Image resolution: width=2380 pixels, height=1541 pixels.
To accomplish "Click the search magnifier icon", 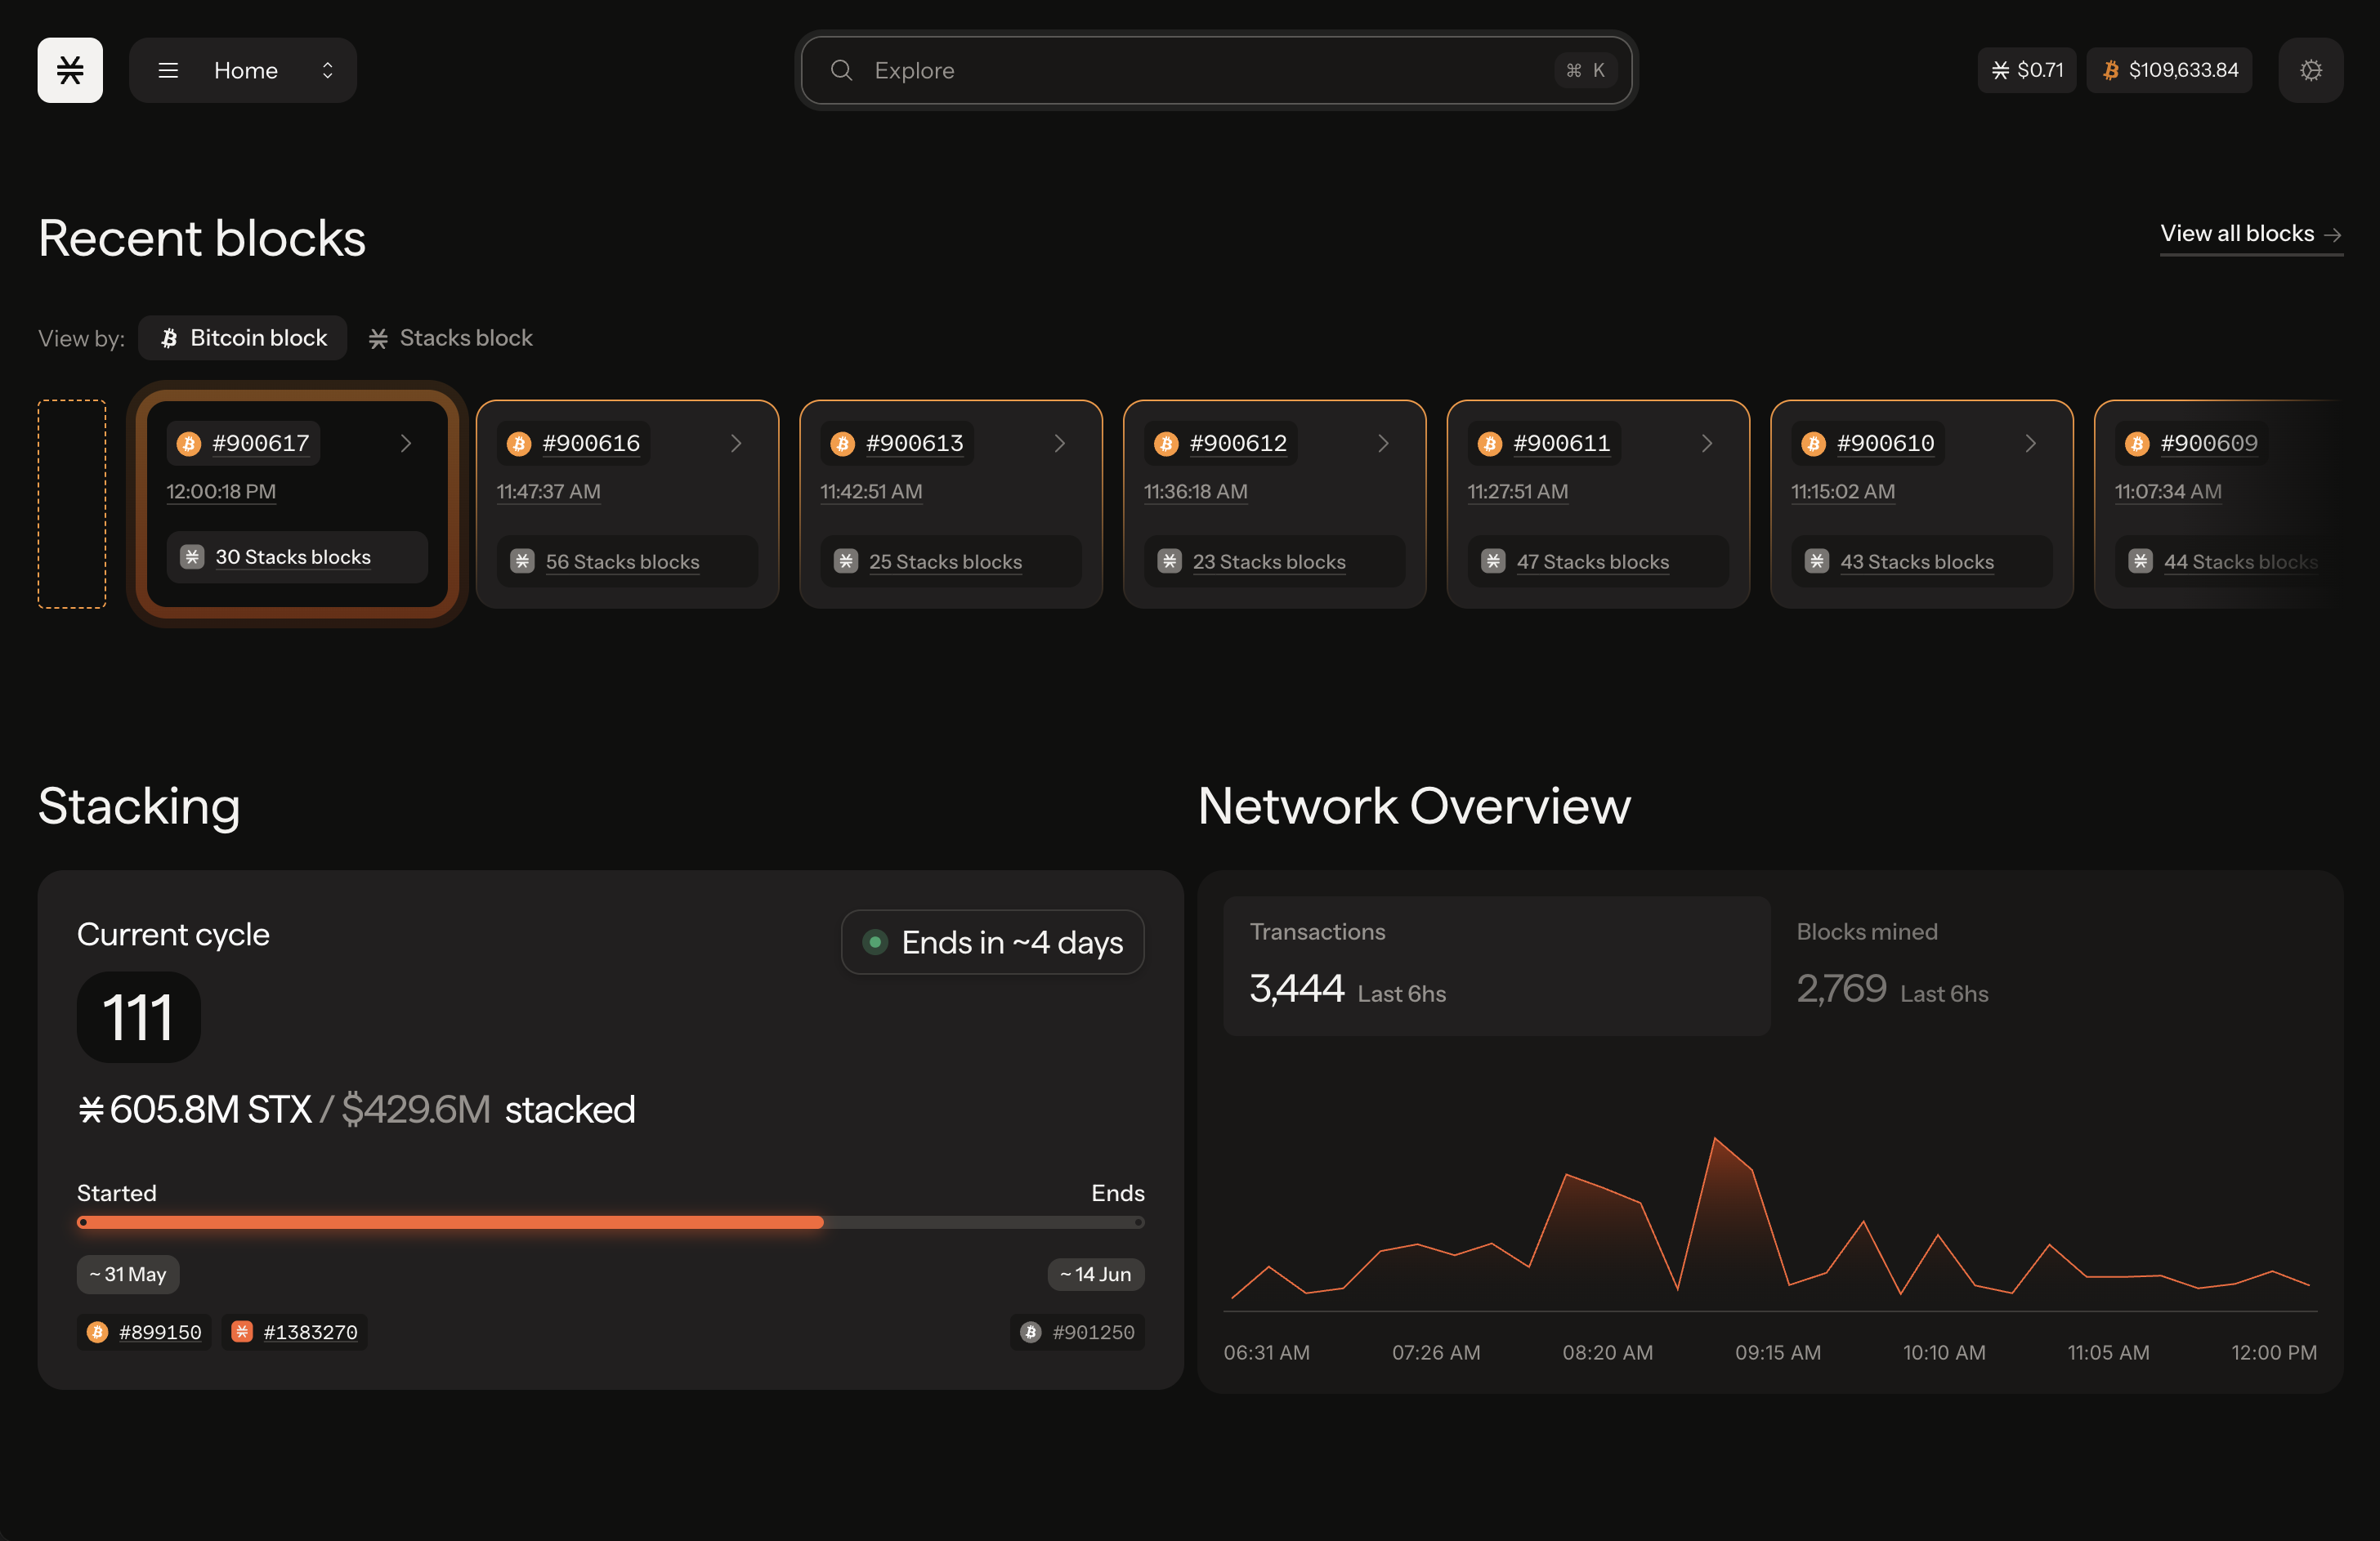I will point(841,70).
